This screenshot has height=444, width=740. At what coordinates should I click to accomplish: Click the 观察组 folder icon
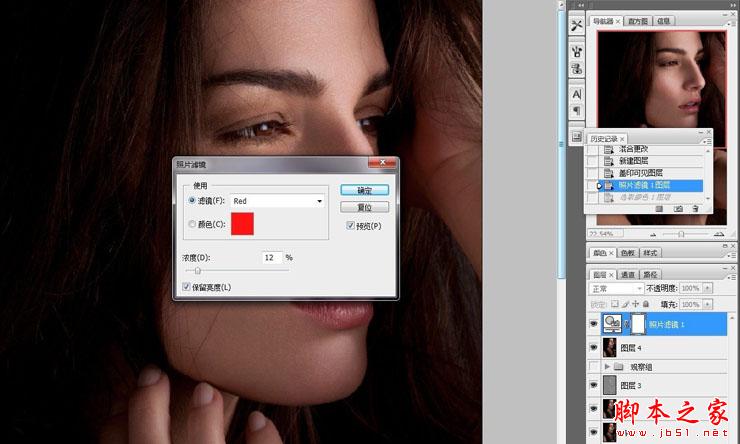(619, 367)
